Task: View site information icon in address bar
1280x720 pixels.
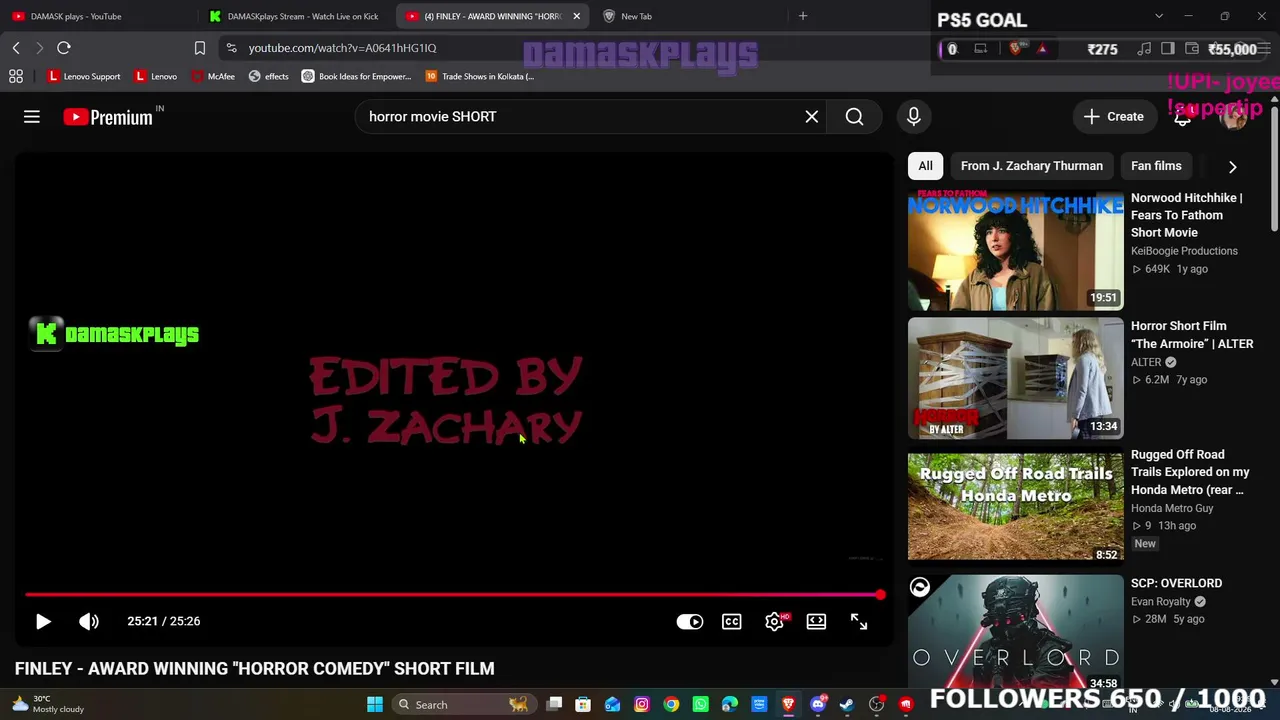Action: click(x=231, y=48)
